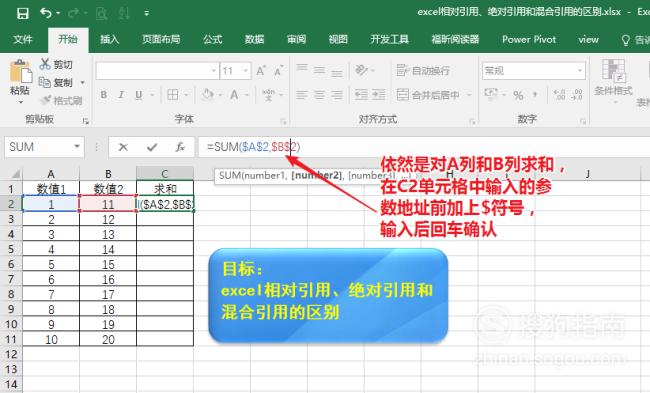
Task: Open the Name Box dropdown showing SUM
Action: point(77,146)
